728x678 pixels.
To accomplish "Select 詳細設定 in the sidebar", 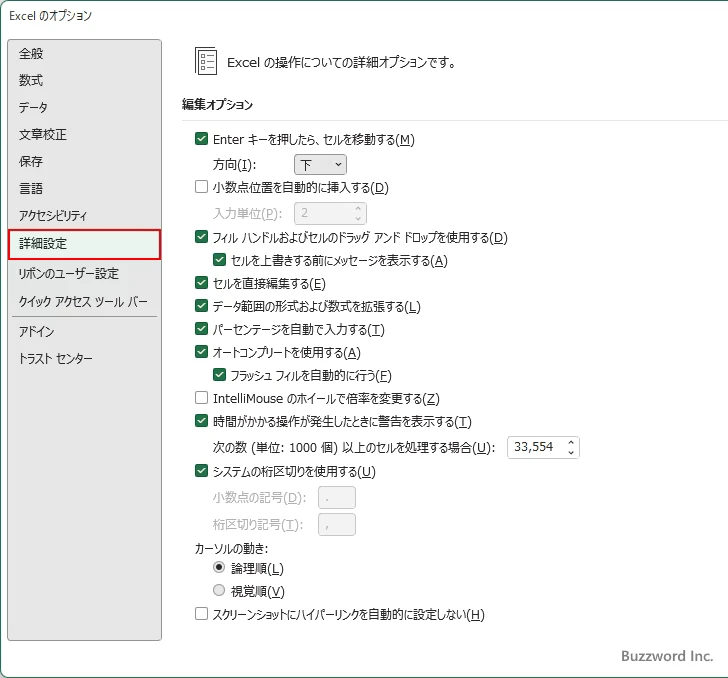I will 84,244.
